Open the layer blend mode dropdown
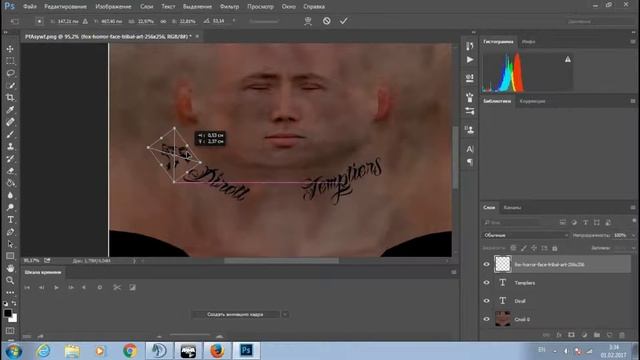 (526, 236)
